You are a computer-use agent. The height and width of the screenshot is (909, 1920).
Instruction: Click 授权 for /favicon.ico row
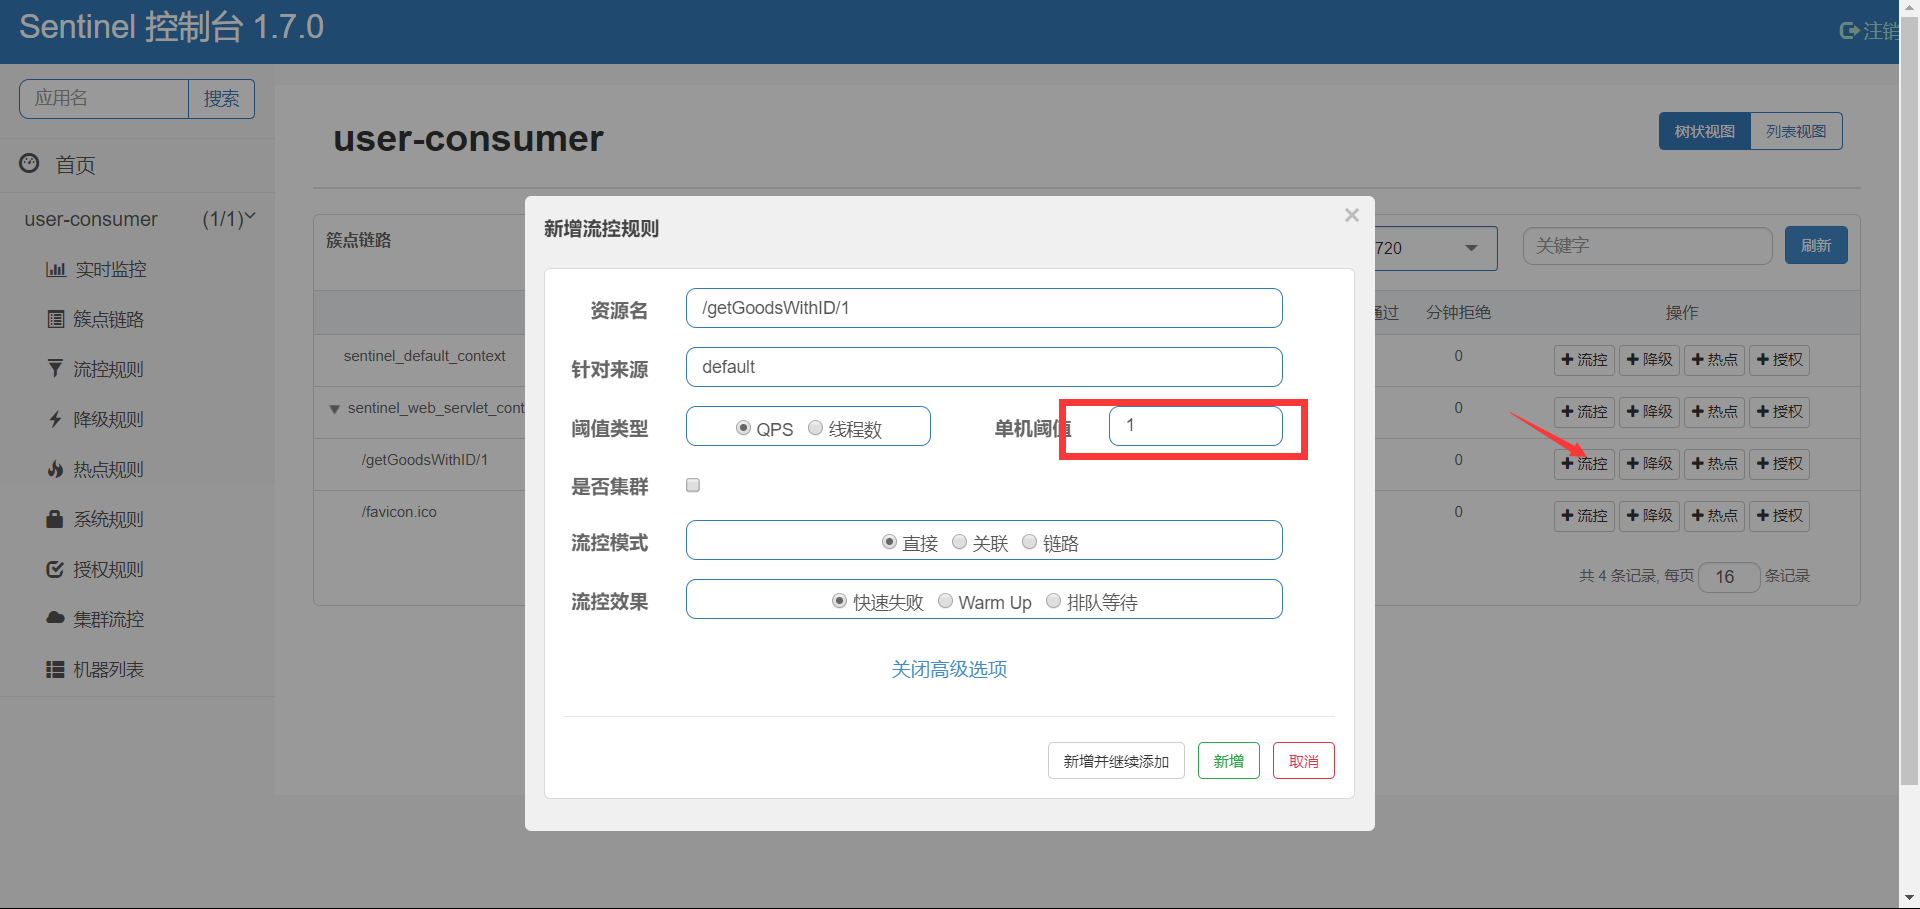(1779, 516)
